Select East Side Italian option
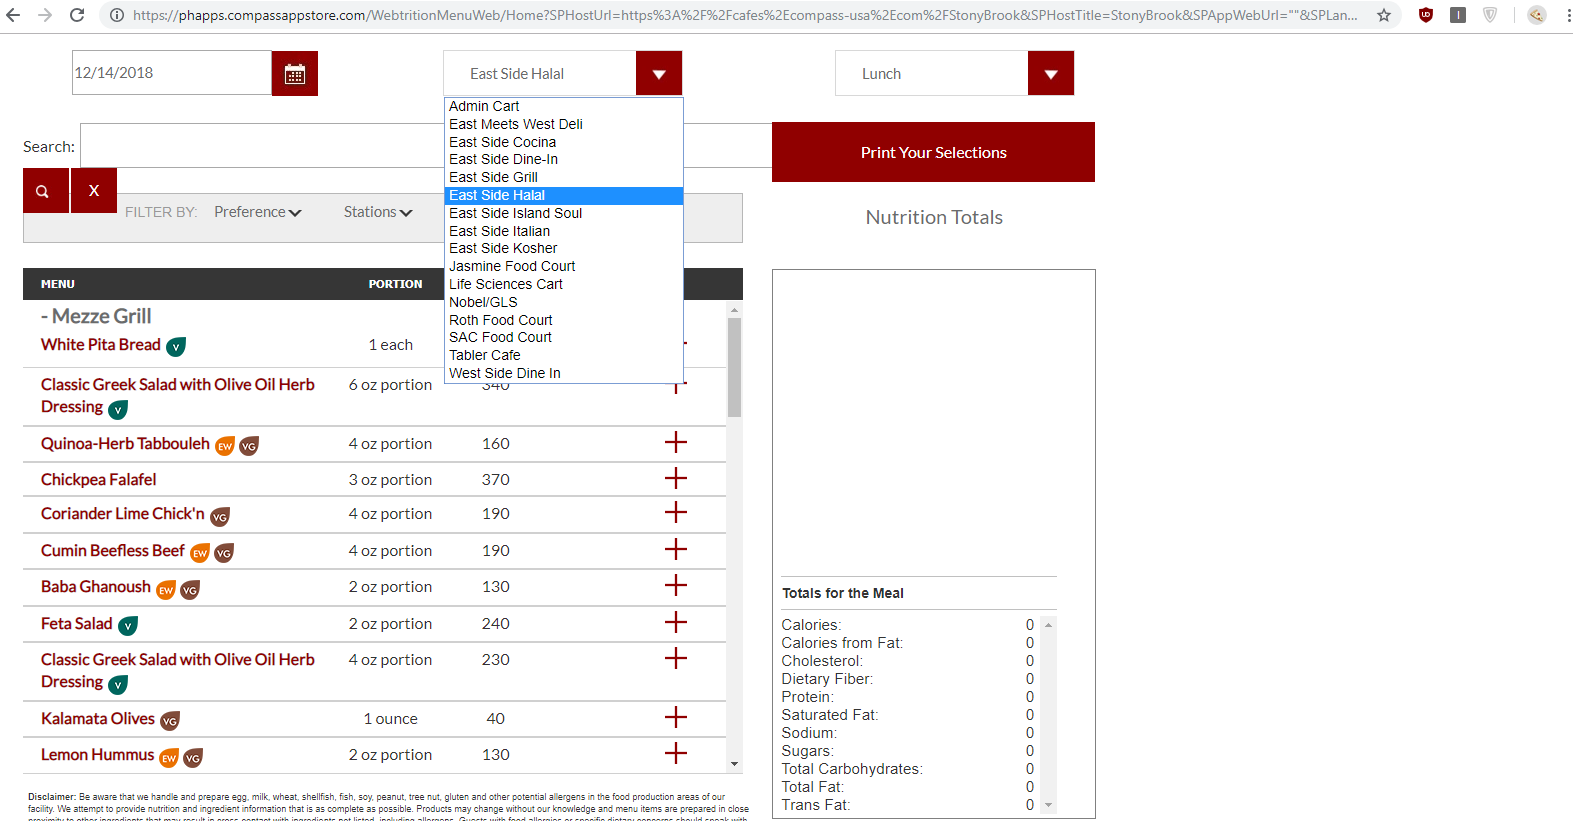Viewport: 1573px width, 821px height. click(564, 231)
